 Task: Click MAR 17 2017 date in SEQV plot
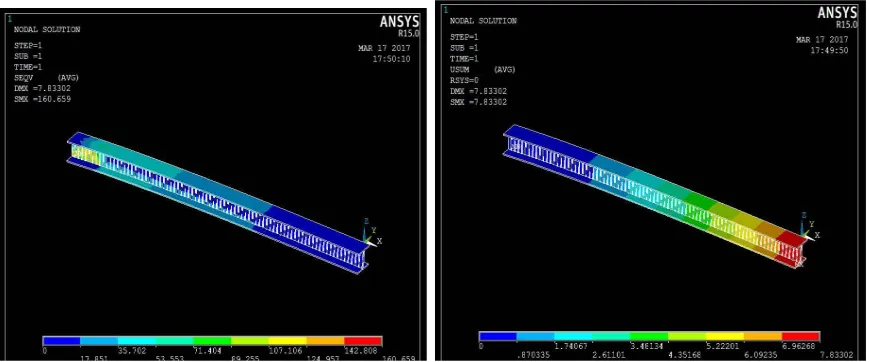pos(385,49)
